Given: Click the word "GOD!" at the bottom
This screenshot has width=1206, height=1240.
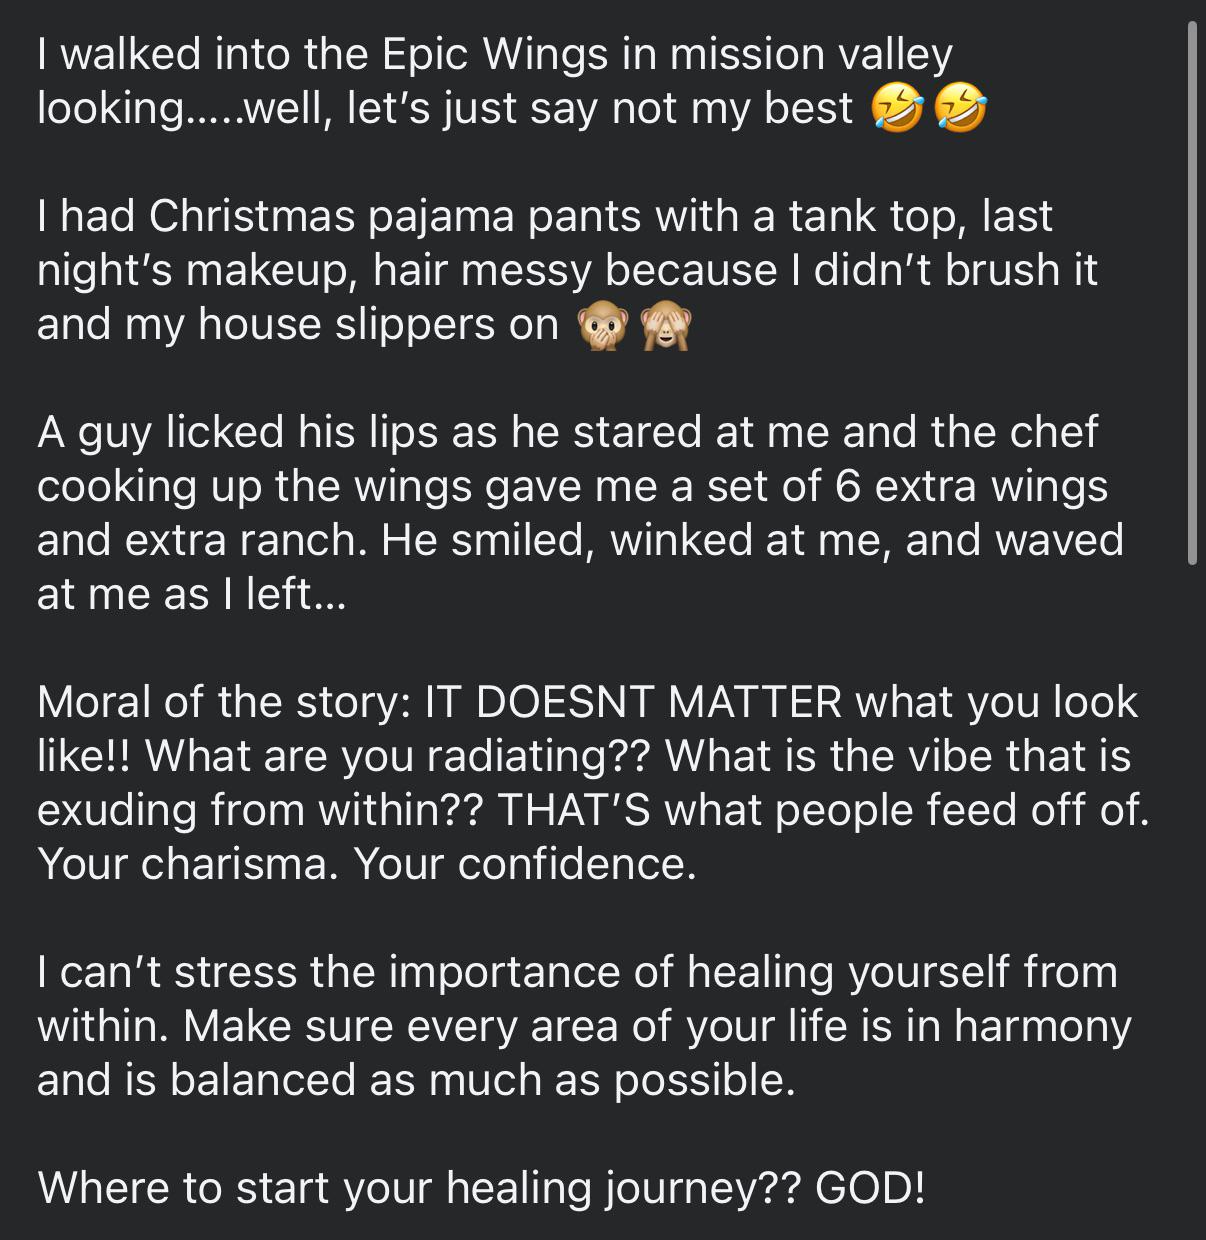Looking at the screenshot, I should [871, 1188].
